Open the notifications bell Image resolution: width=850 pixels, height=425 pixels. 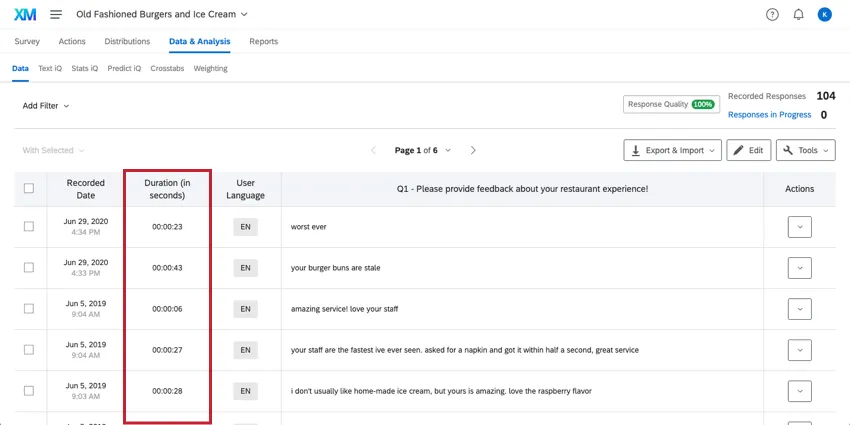pyautogui.click(x=798, y=14)
